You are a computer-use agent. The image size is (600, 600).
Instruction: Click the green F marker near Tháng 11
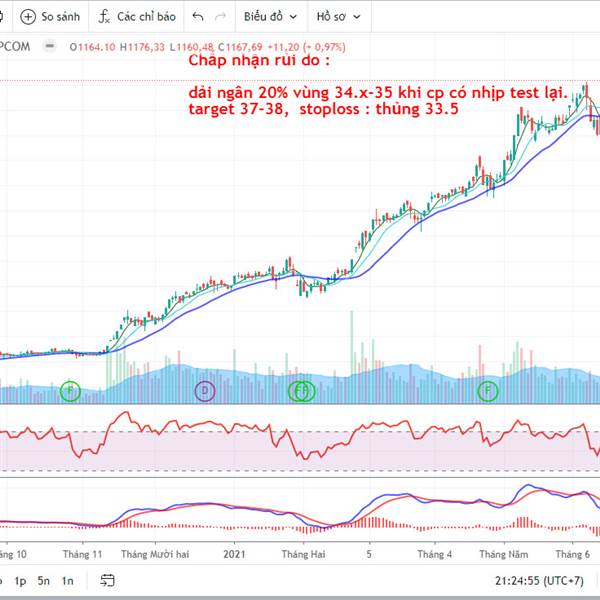70,391
